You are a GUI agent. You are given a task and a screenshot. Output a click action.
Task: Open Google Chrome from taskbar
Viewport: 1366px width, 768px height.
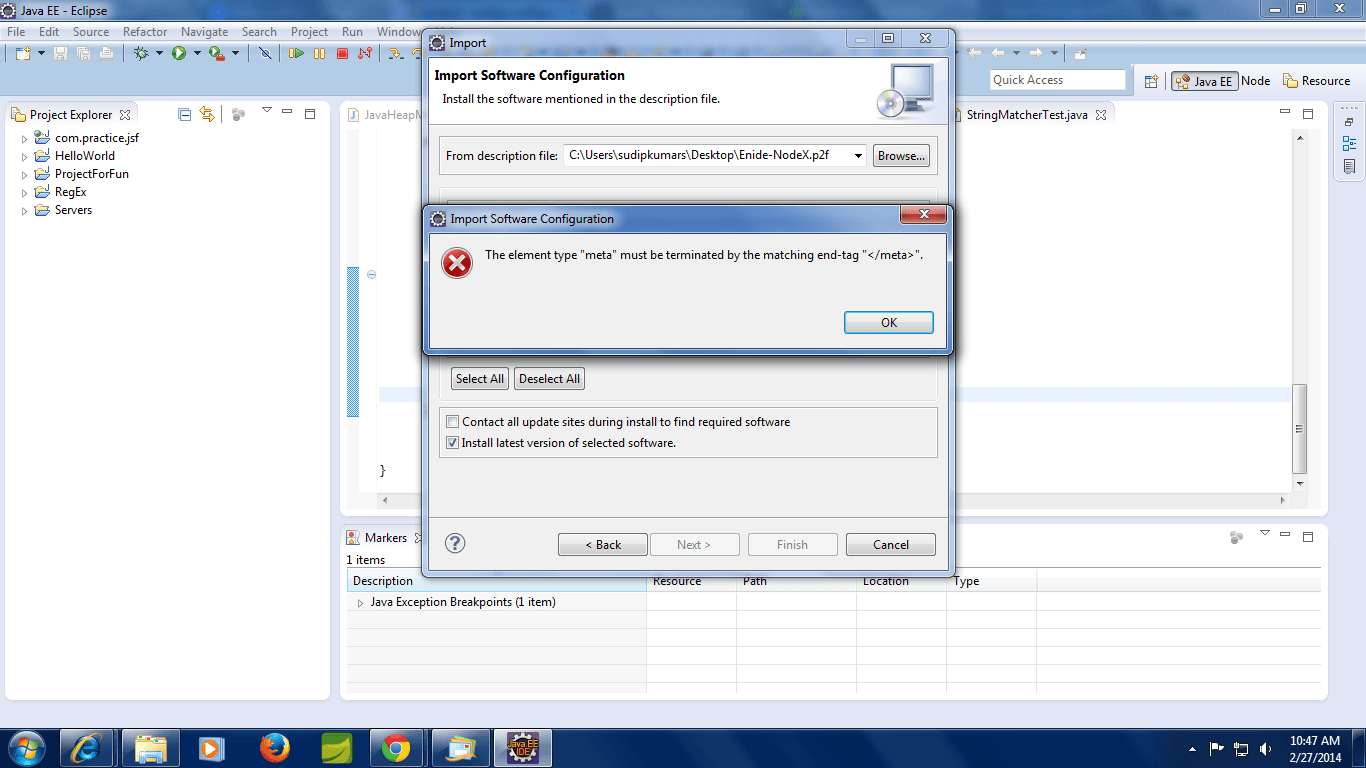point(397,748)
